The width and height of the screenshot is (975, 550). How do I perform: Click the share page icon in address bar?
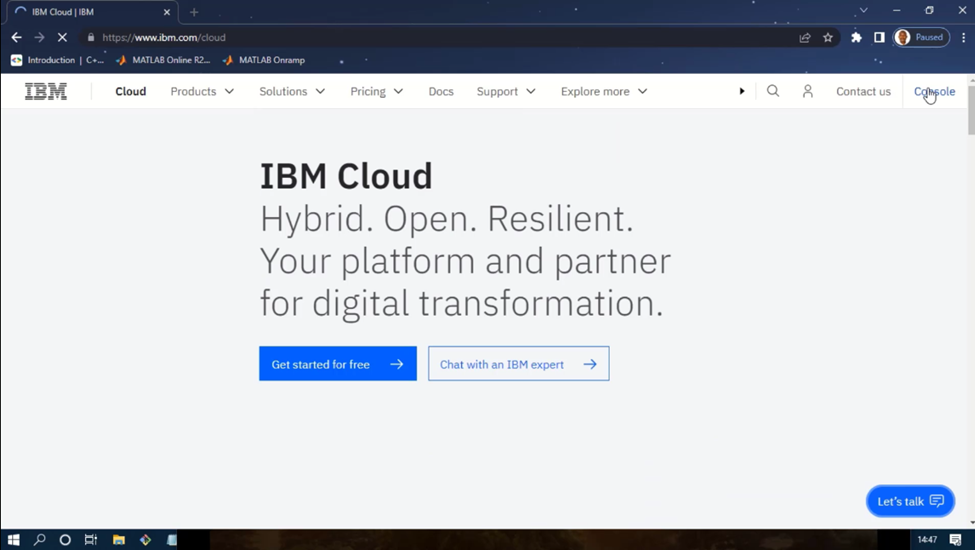(x=805, y=37)
